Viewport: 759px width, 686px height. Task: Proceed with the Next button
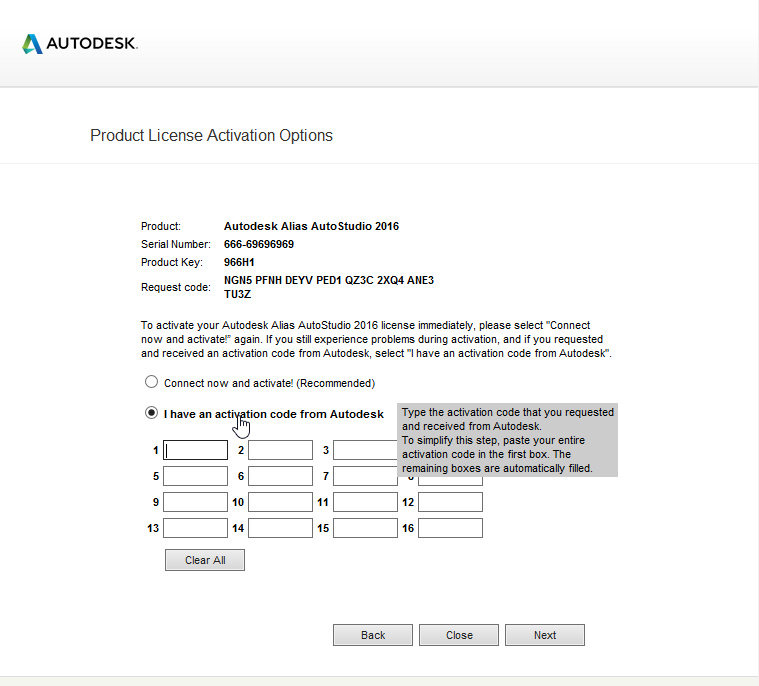point(545,635)
